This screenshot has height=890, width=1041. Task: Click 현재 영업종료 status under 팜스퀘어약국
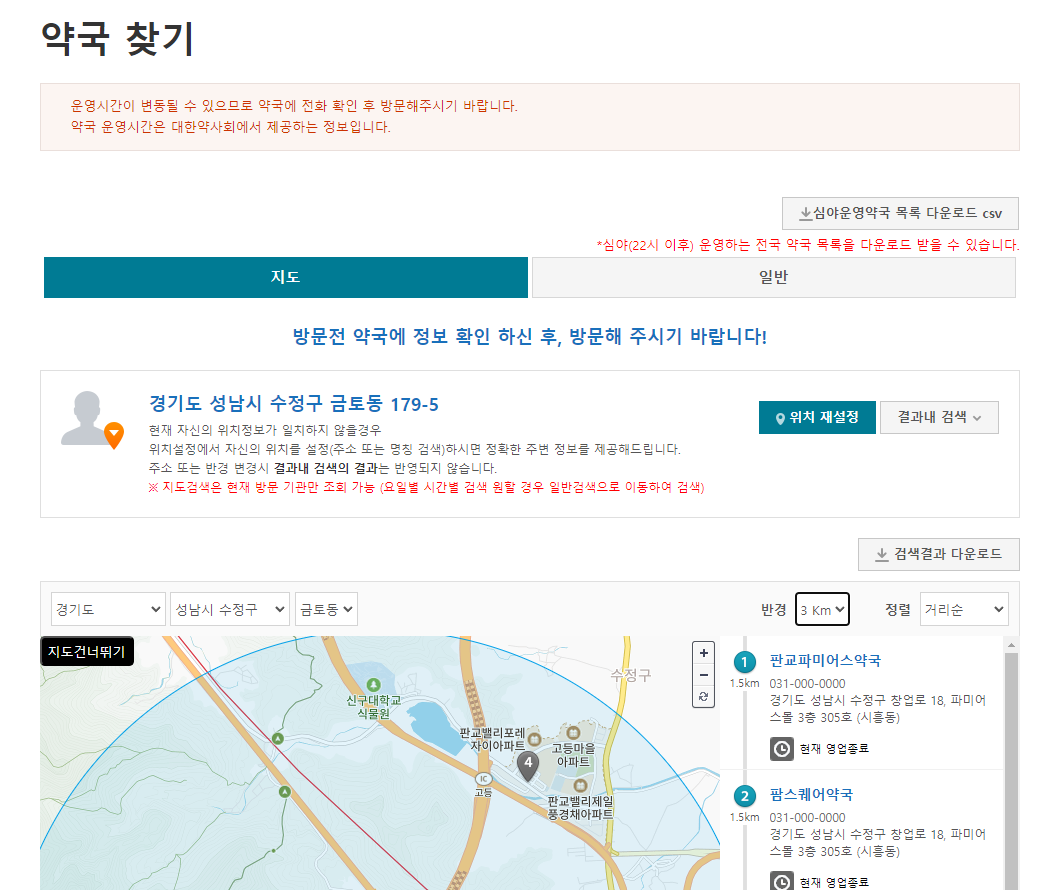834,883
